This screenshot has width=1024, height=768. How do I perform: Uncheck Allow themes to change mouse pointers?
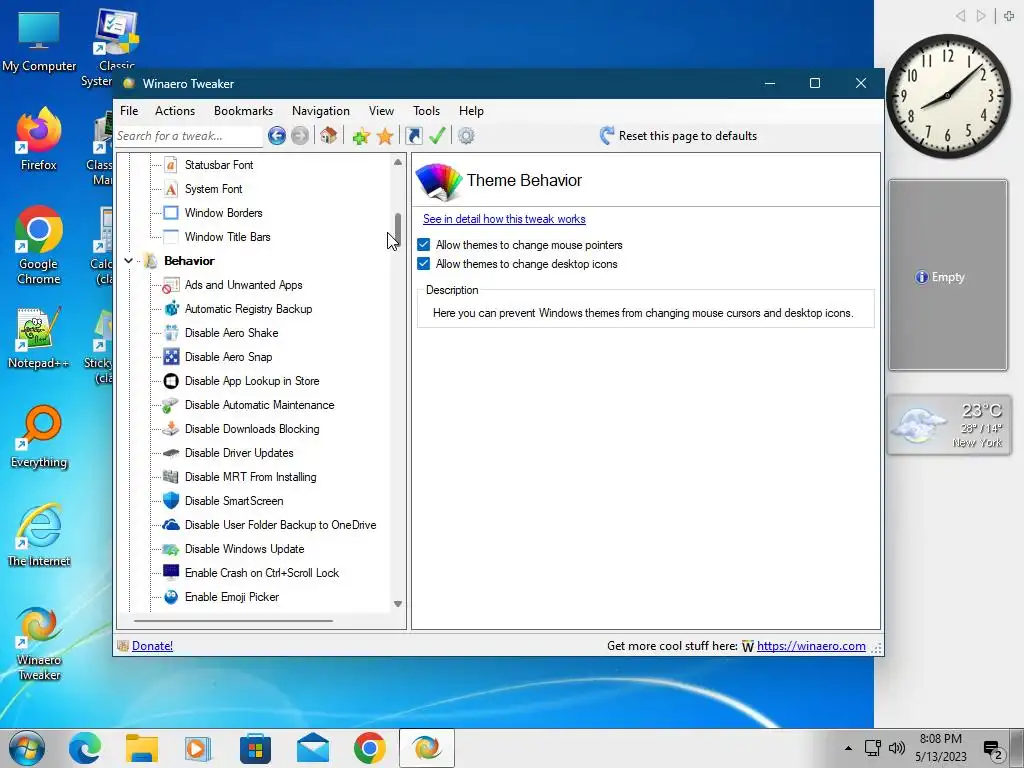(423, 245)
